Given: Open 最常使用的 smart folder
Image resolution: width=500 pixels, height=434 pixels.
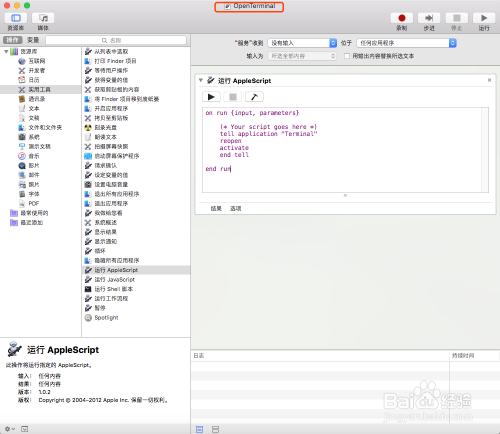Looking at the screenshot, I should (34, 213).
